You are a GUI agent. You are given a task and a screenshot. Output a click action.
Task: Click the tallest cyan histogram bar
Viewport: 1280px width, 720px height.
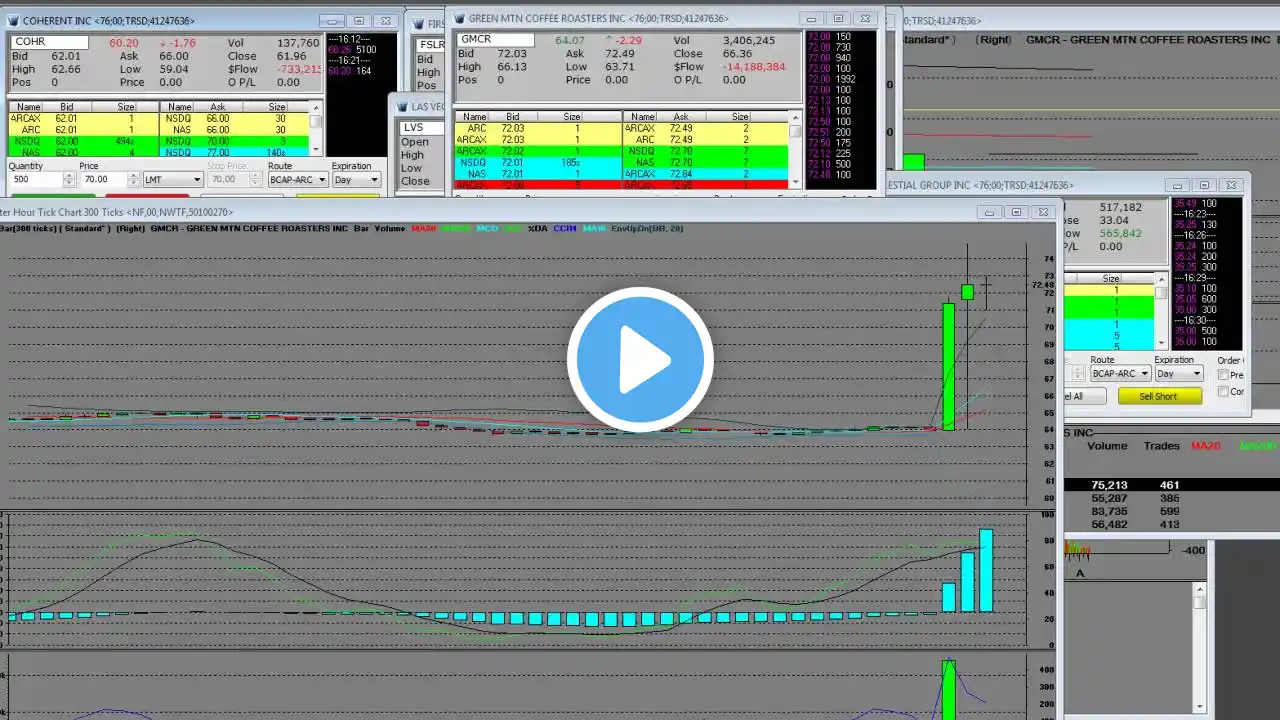point(986,570)
